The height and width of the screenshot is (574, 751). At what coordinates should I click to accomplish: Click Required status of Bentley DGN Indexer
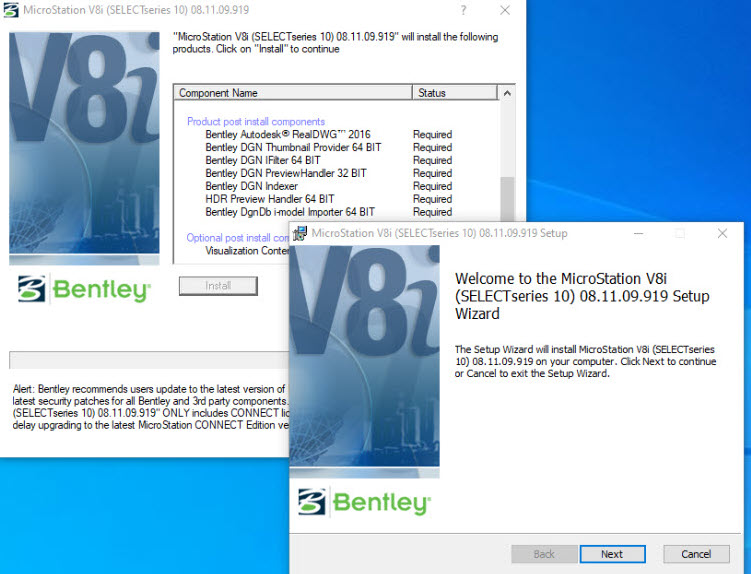point(432,186)
